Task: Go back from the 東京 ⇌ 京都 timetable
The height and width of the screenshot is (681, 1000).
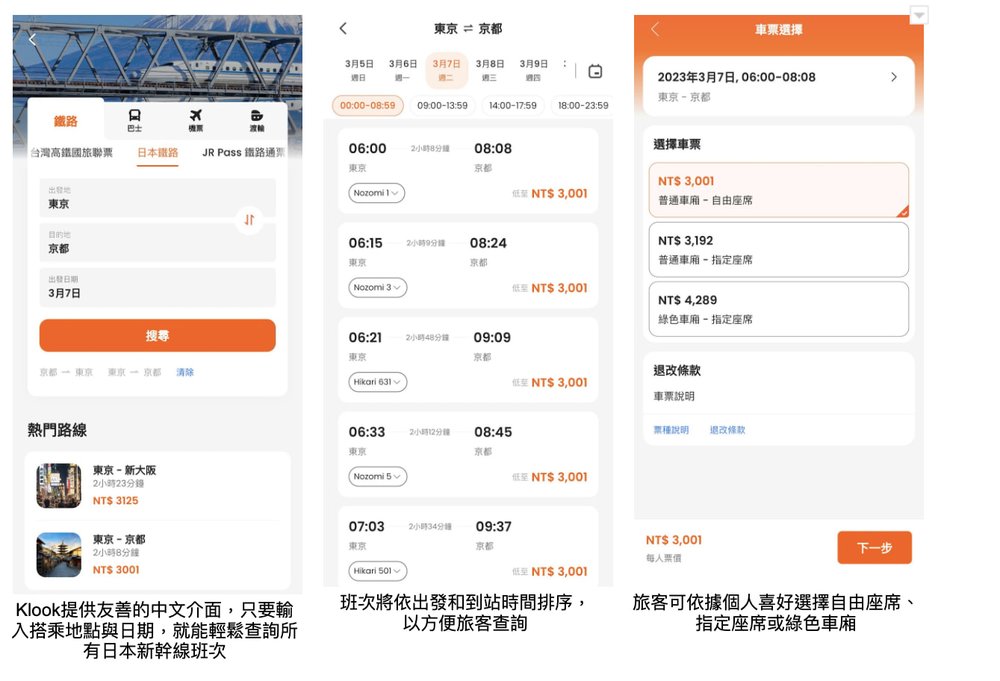Action: coord(343,29)
